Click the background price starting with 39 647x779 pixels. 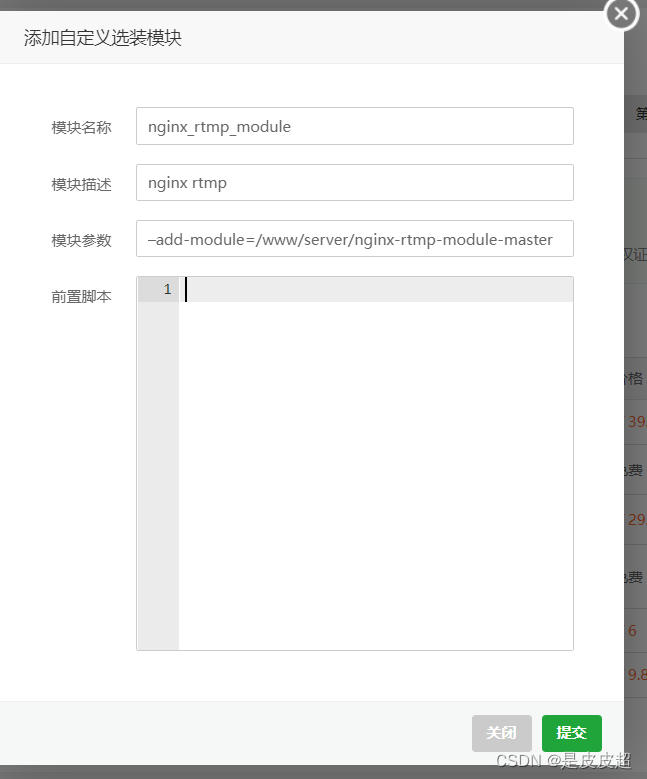637,422
